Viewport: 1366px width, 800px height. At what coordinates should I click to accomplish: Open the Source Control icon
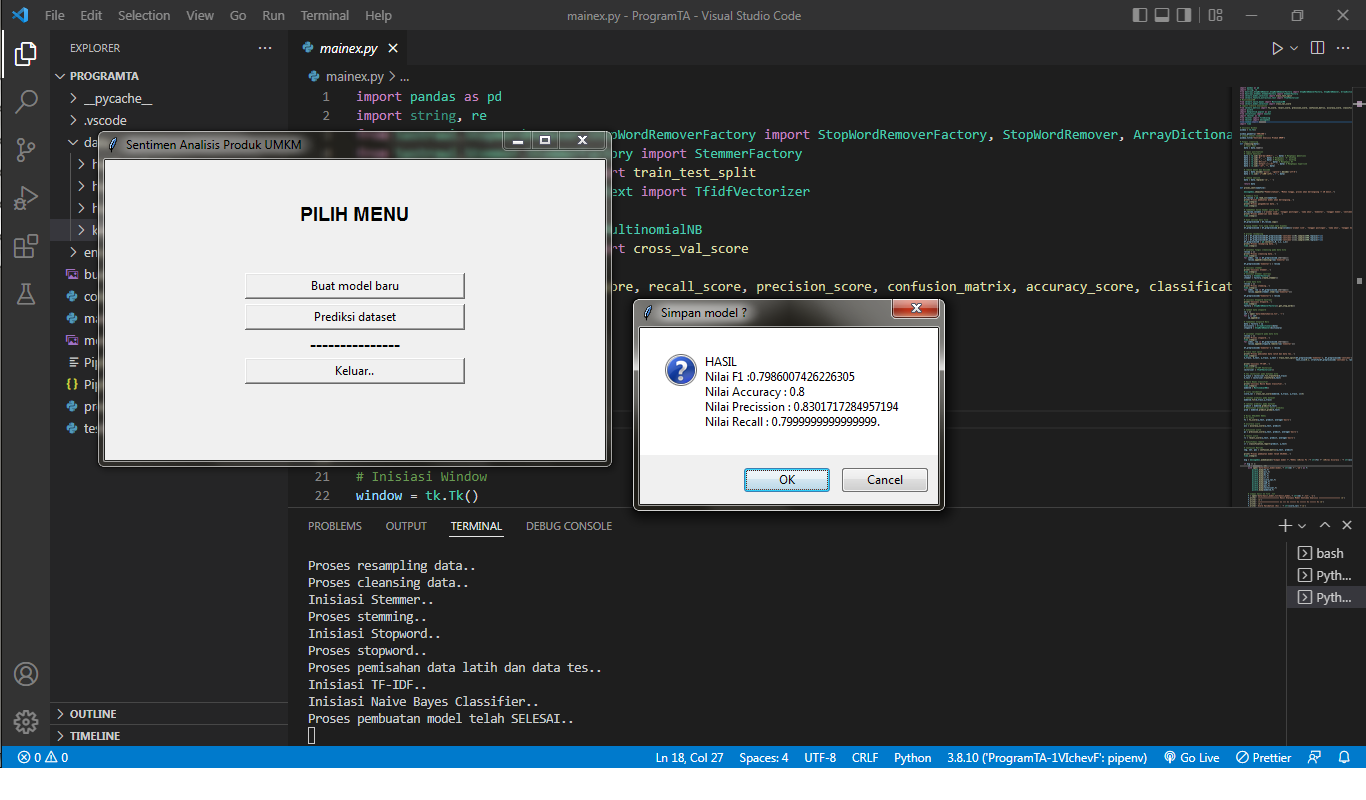(x=26, y=149)
